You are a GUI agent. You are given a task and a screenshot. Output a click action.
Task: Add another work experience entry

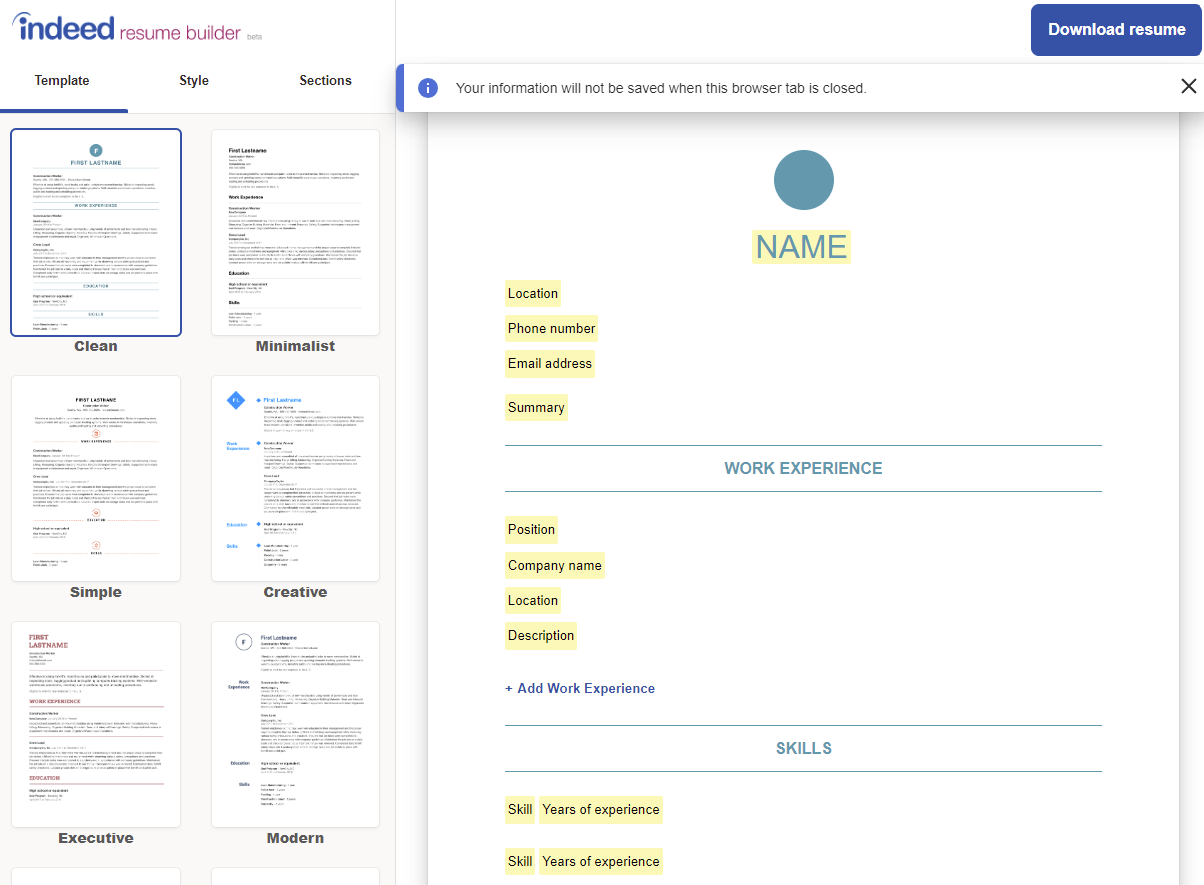[x=580, y=689]
